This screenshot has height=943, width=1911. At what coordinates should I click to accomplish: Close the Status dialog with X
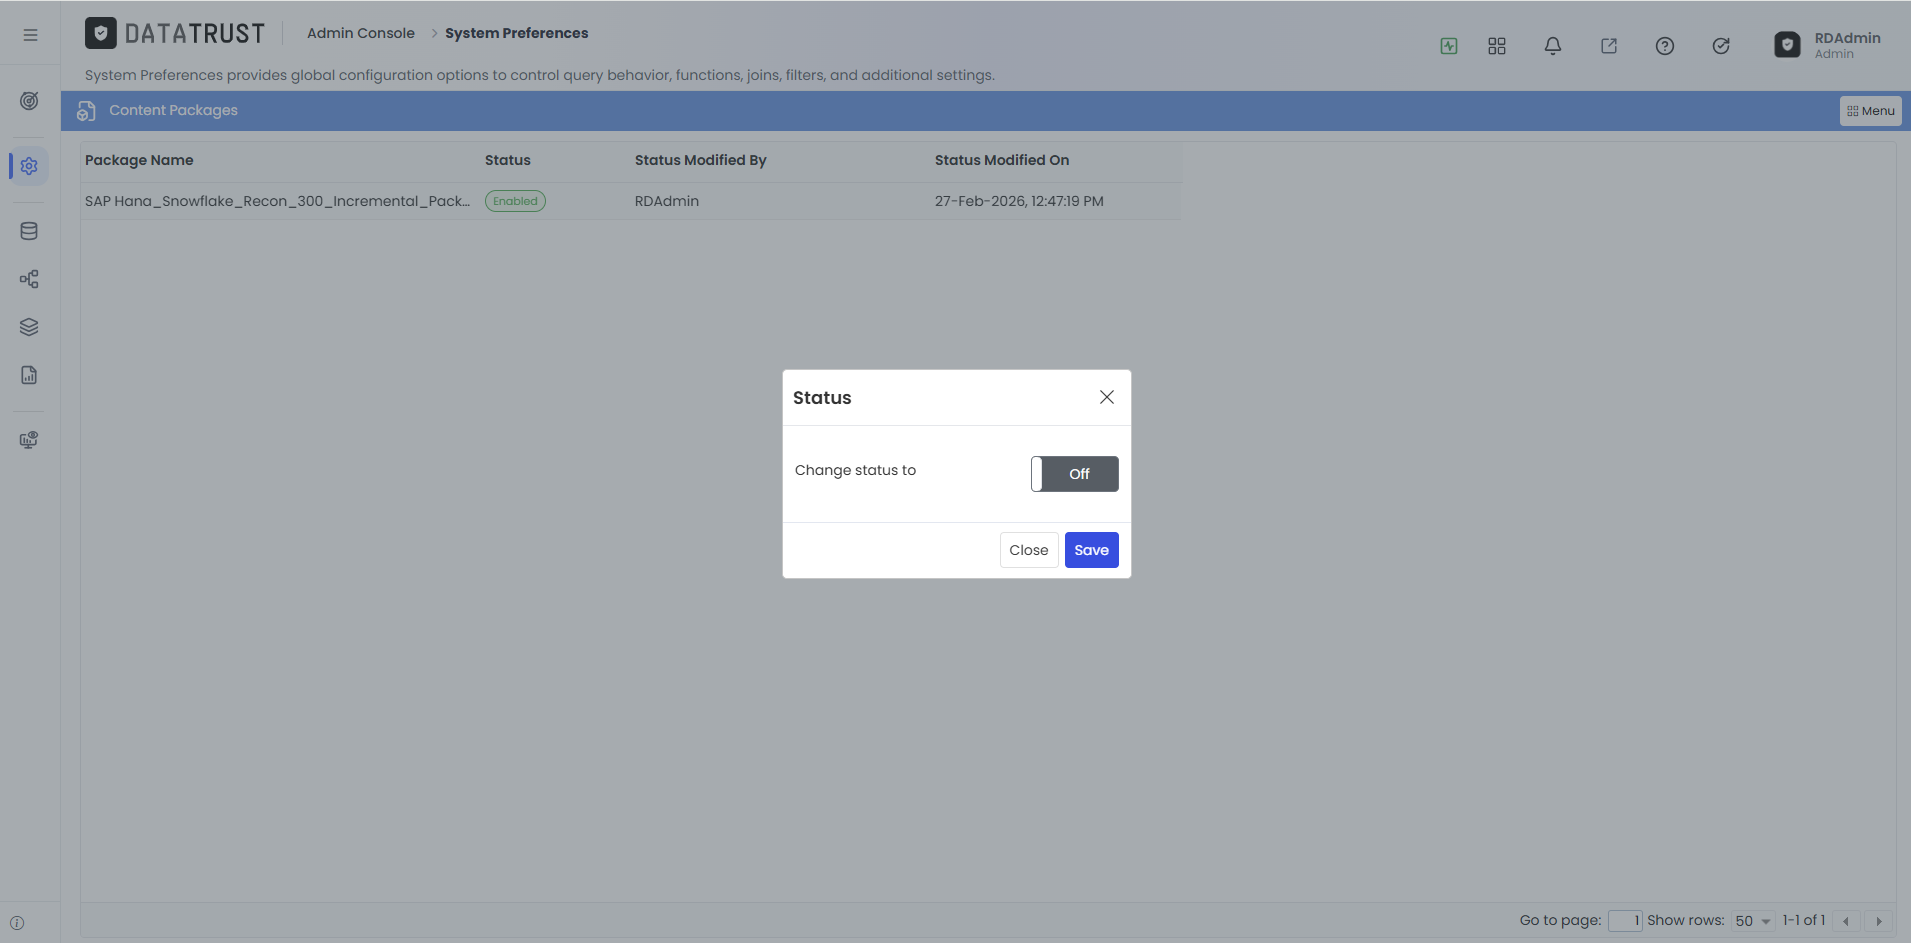pos(1107,397)
